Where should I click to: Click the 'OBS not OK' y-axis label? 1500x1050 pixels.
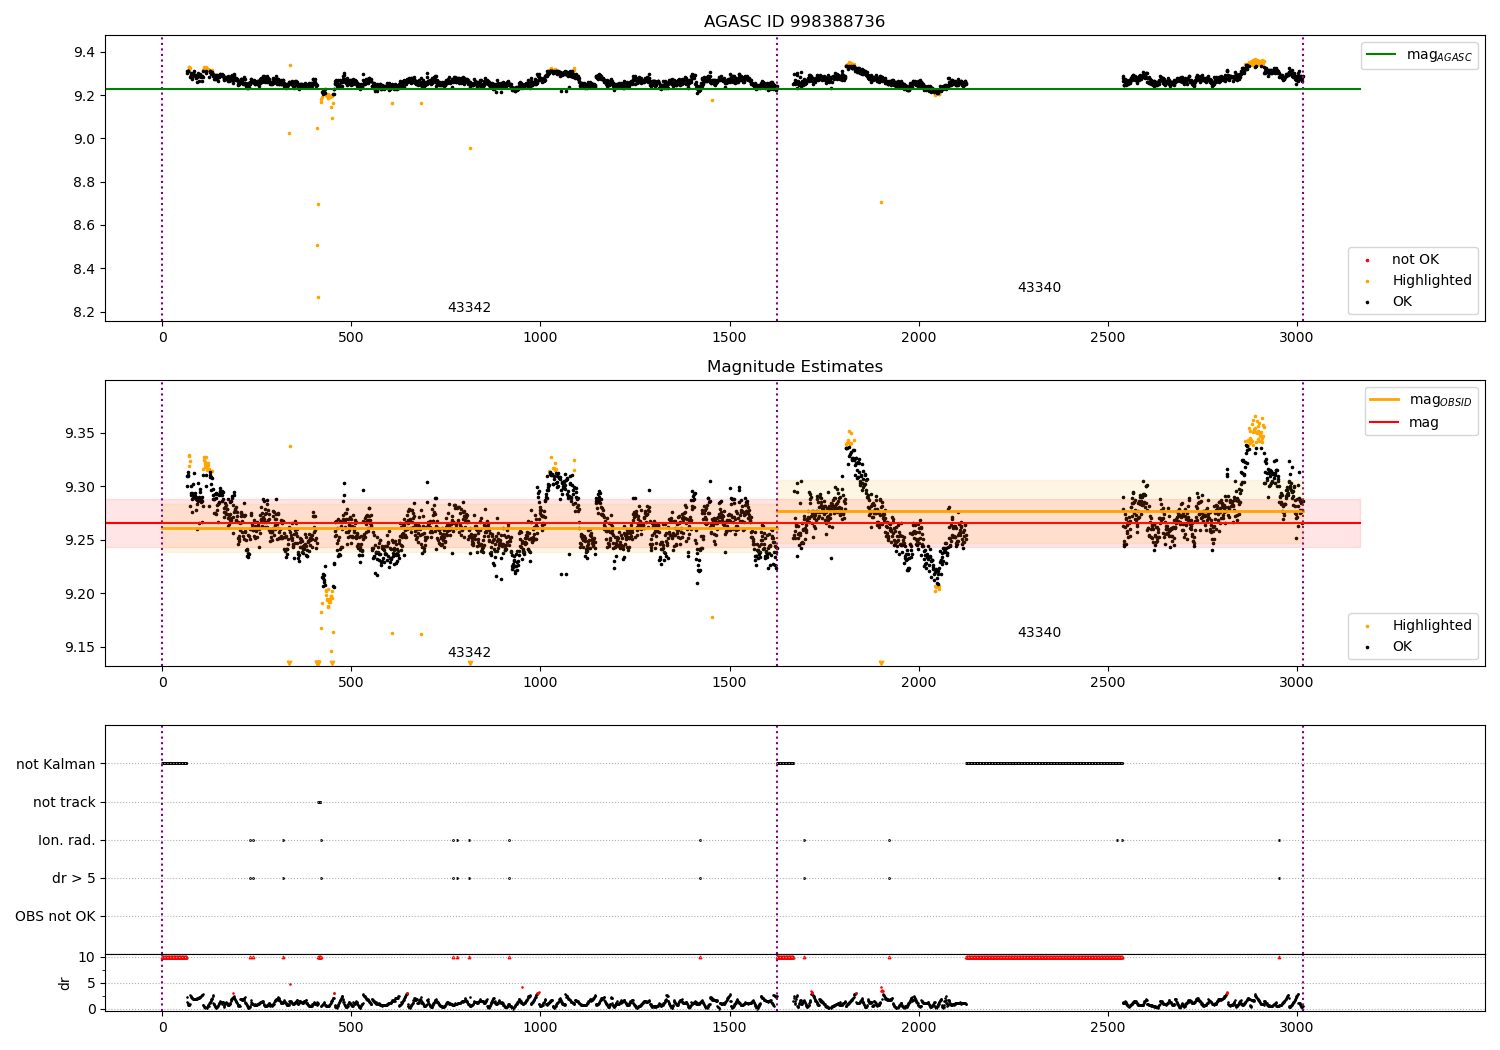point(55,917)
